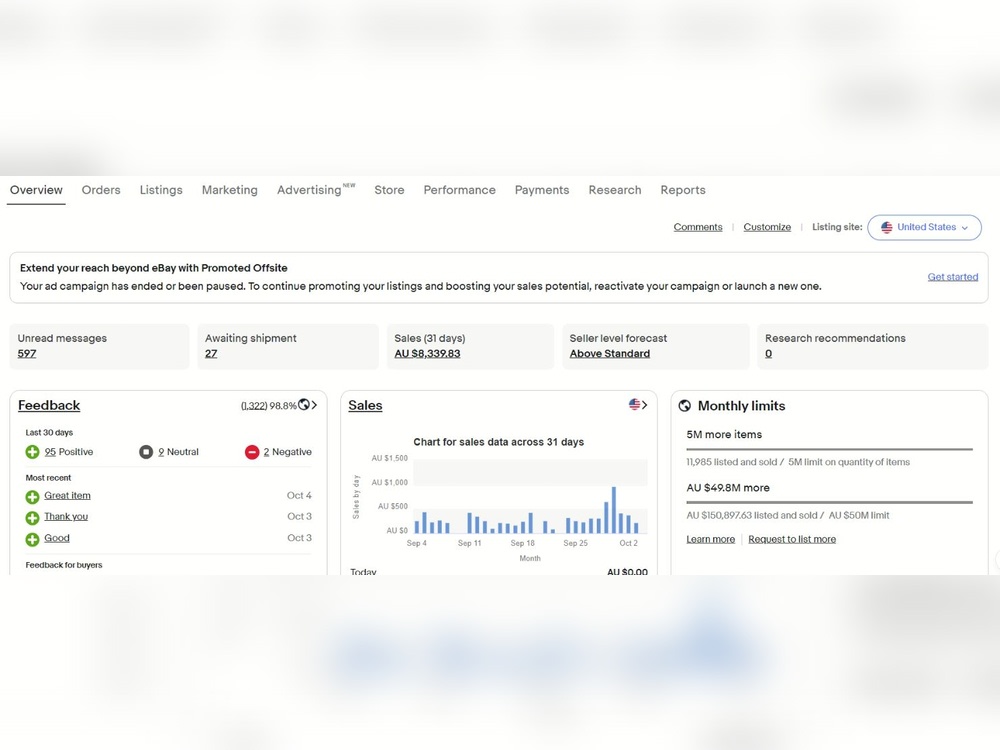
Task: Click the 5M more items progress bar
Action: point(829,450)
